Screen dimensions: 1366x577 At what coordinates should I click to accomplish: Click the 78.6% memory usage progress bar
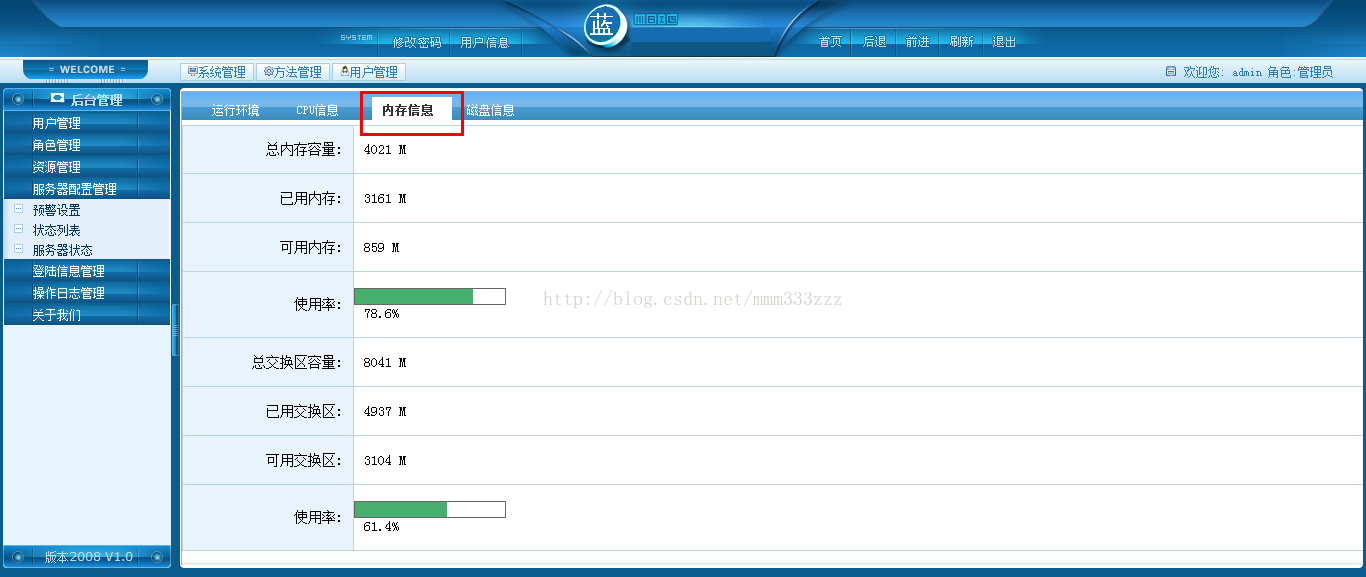click(x=430, y=296)
